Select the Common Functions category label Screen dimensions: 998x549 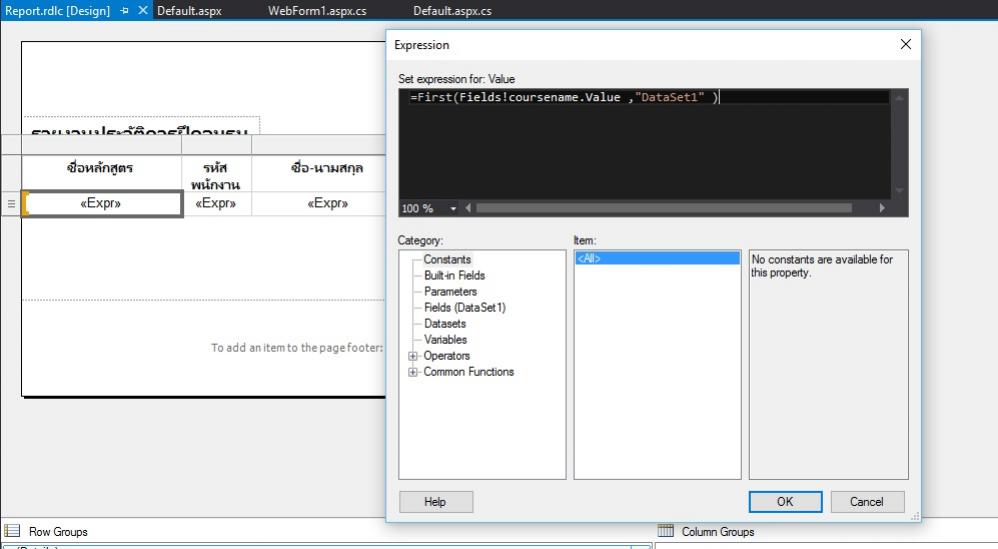point(468,372)
